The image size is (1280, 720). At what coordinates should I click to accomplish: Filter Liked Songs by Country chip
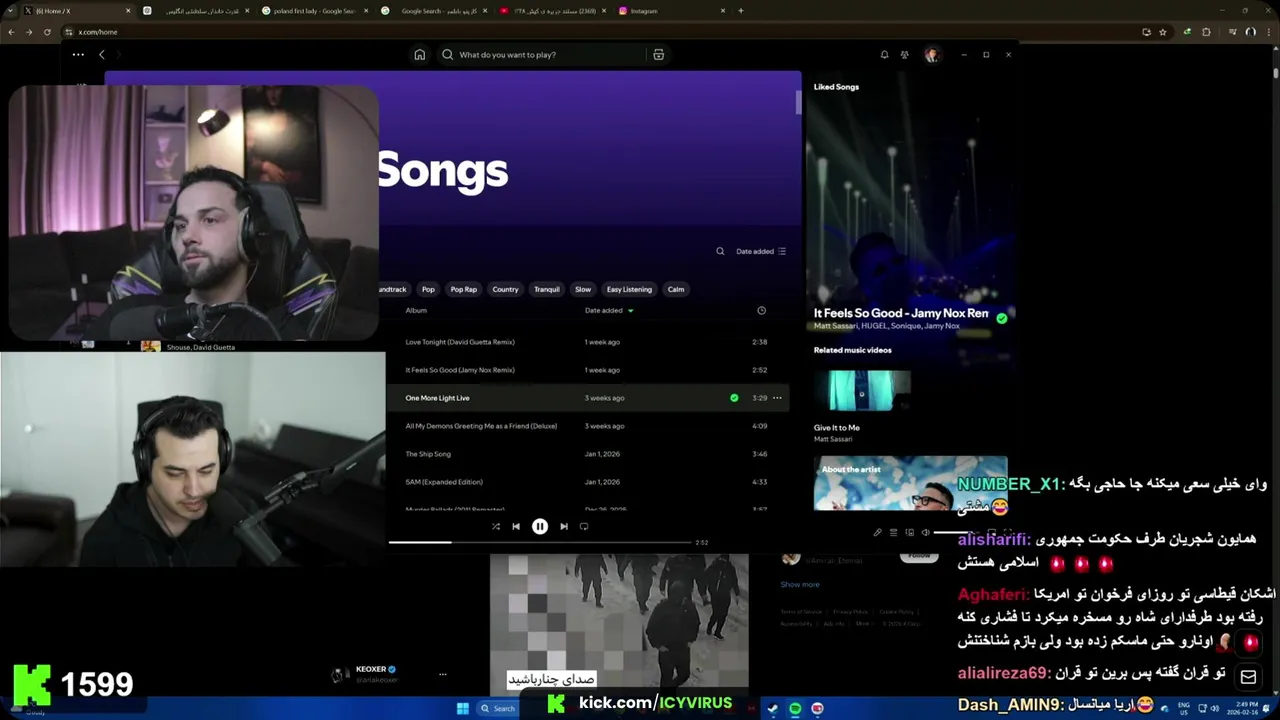tap(505, 289)
